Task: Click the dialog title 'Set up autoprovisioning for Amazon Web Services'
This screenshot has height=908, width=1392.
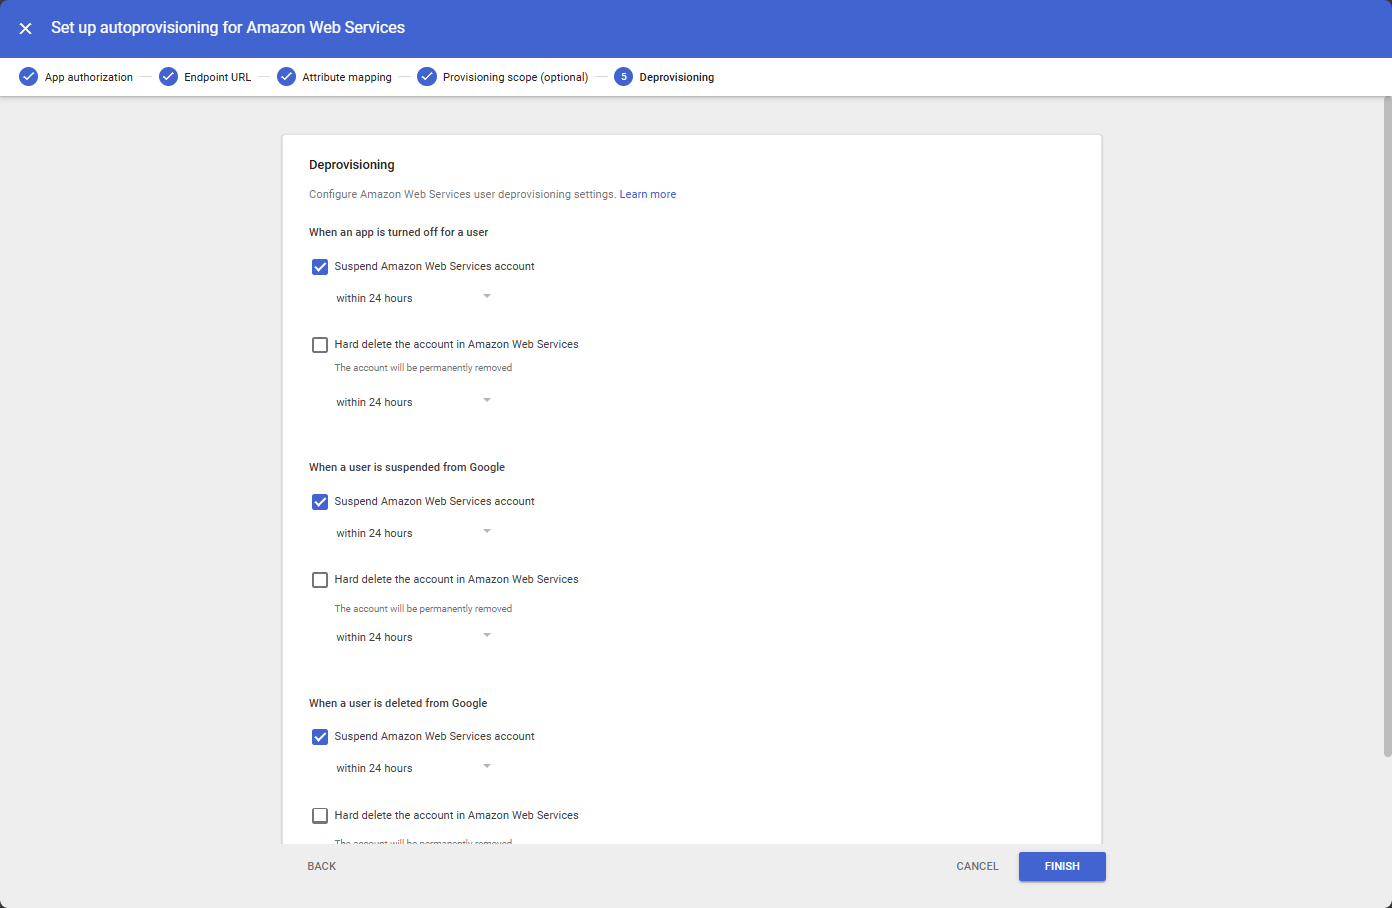Action: coord(228,28)
